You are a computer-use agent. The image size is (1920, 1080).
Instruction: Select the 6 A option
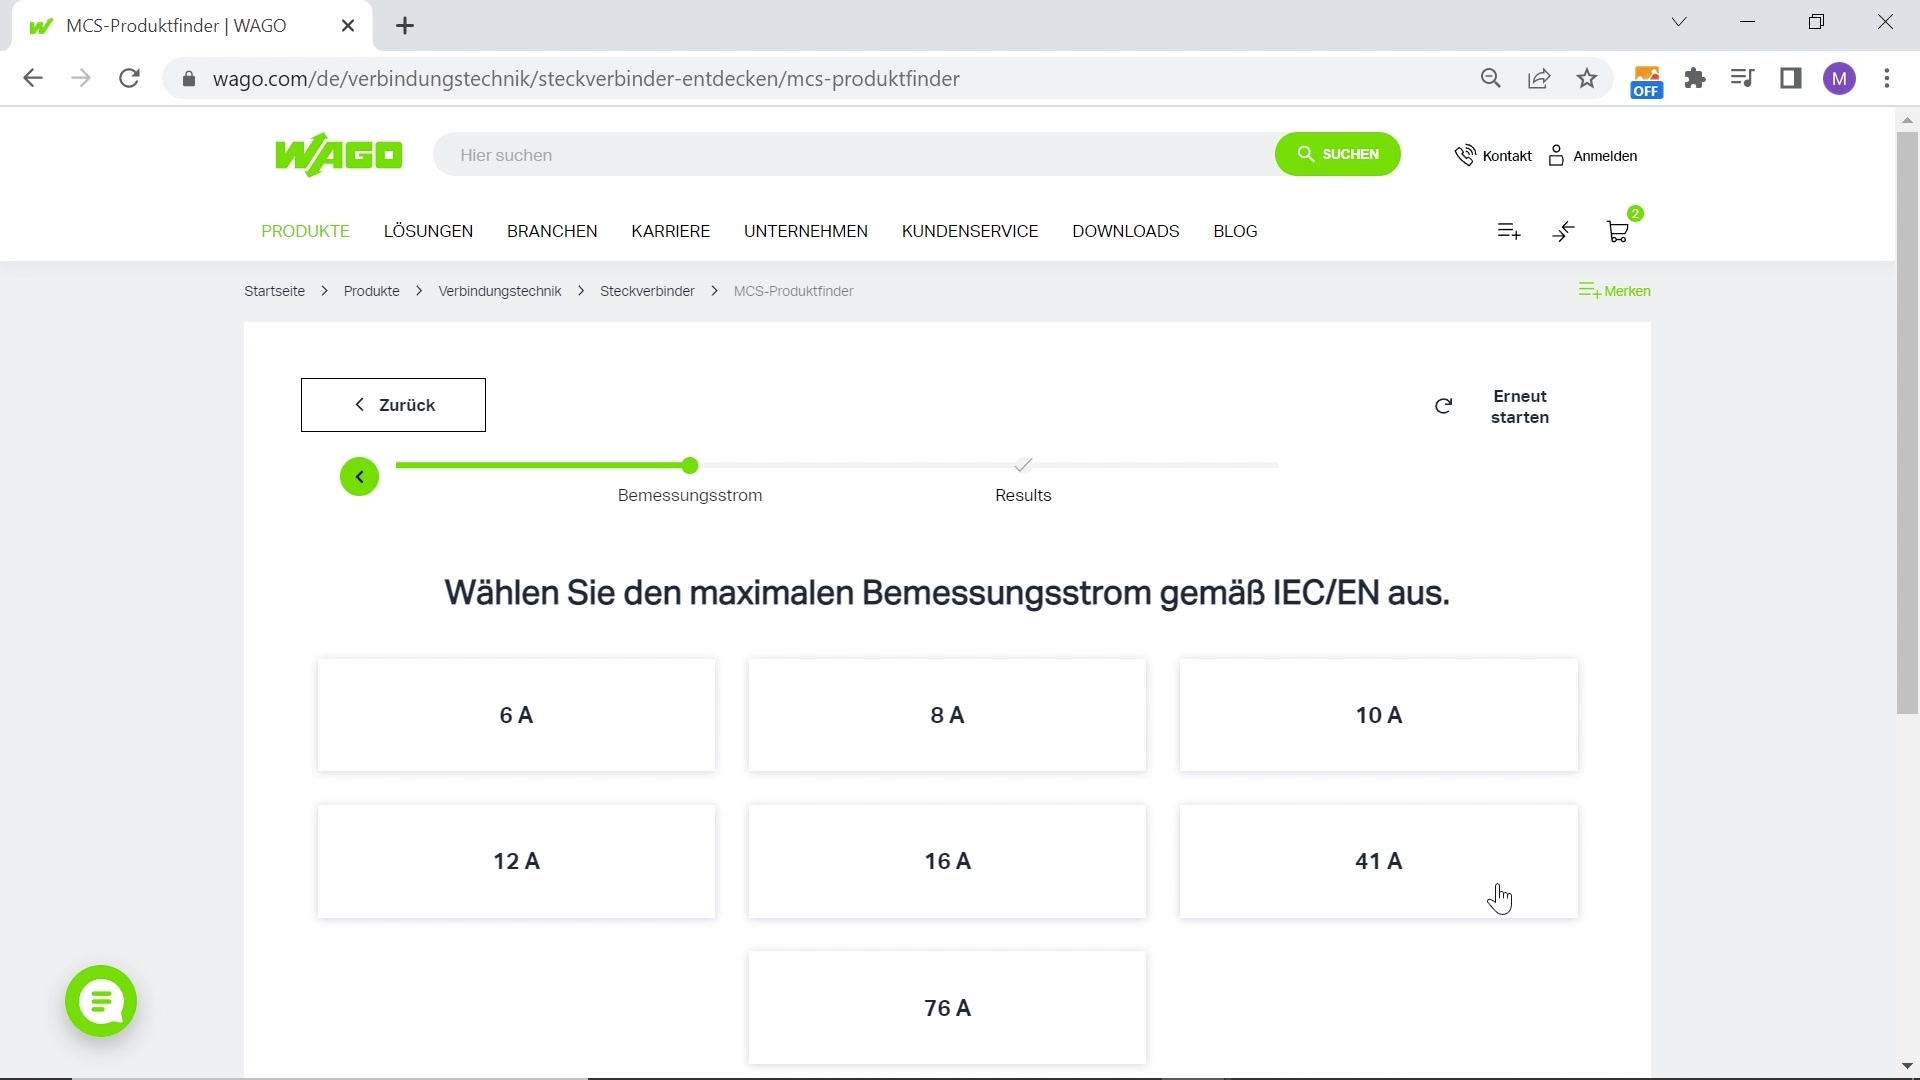[516, 715]
